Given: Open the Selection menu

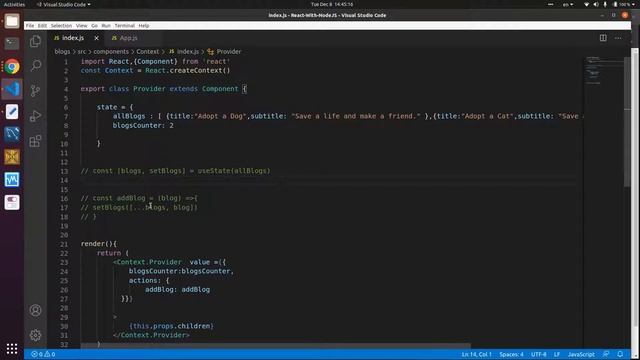Looking at the screenshot, I should point(61,25).
